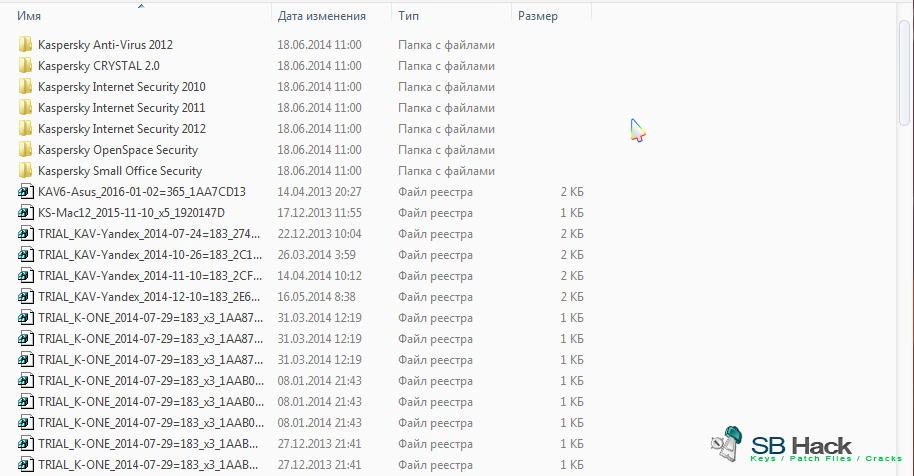The width and height of the screenshot is (914, 476).
Task: Select the name Kaspersky Small Office Security
Action: [120, 171]
